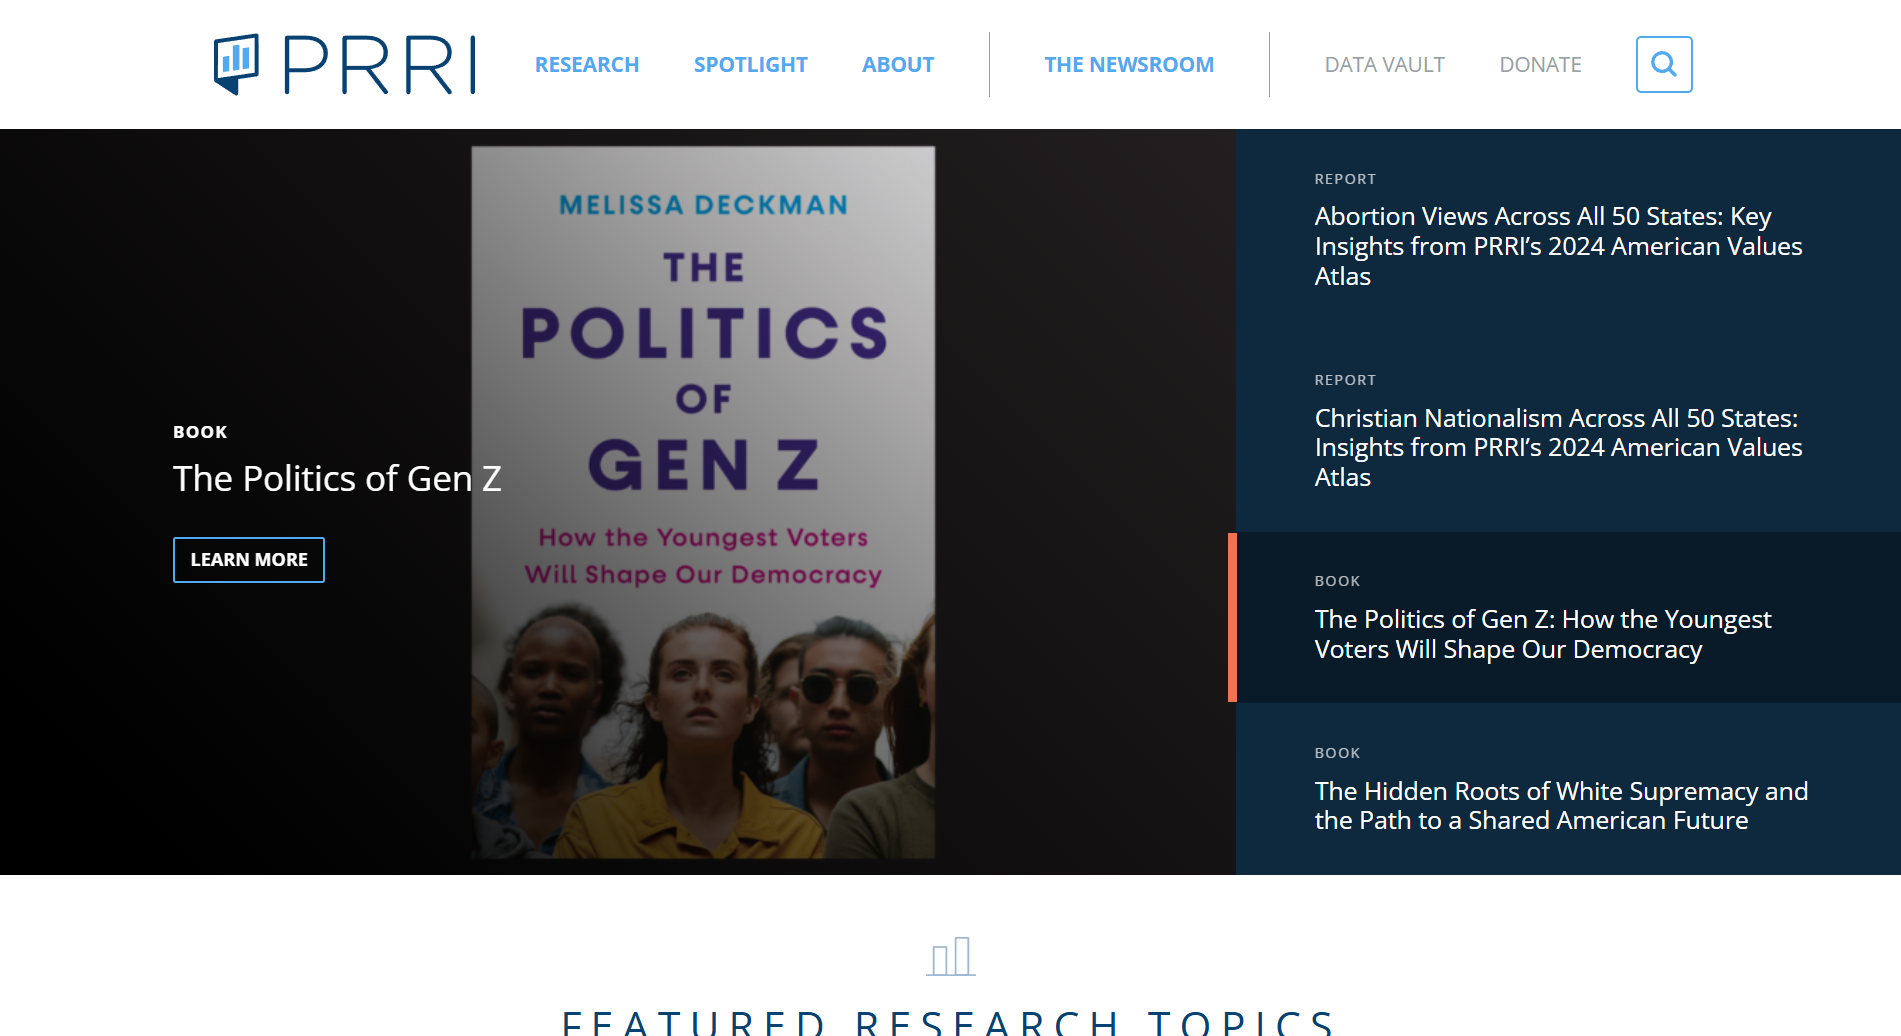Open the Data Vault link
This screenshot has height=1036, width=1901.
click(x=1384, y=65)
